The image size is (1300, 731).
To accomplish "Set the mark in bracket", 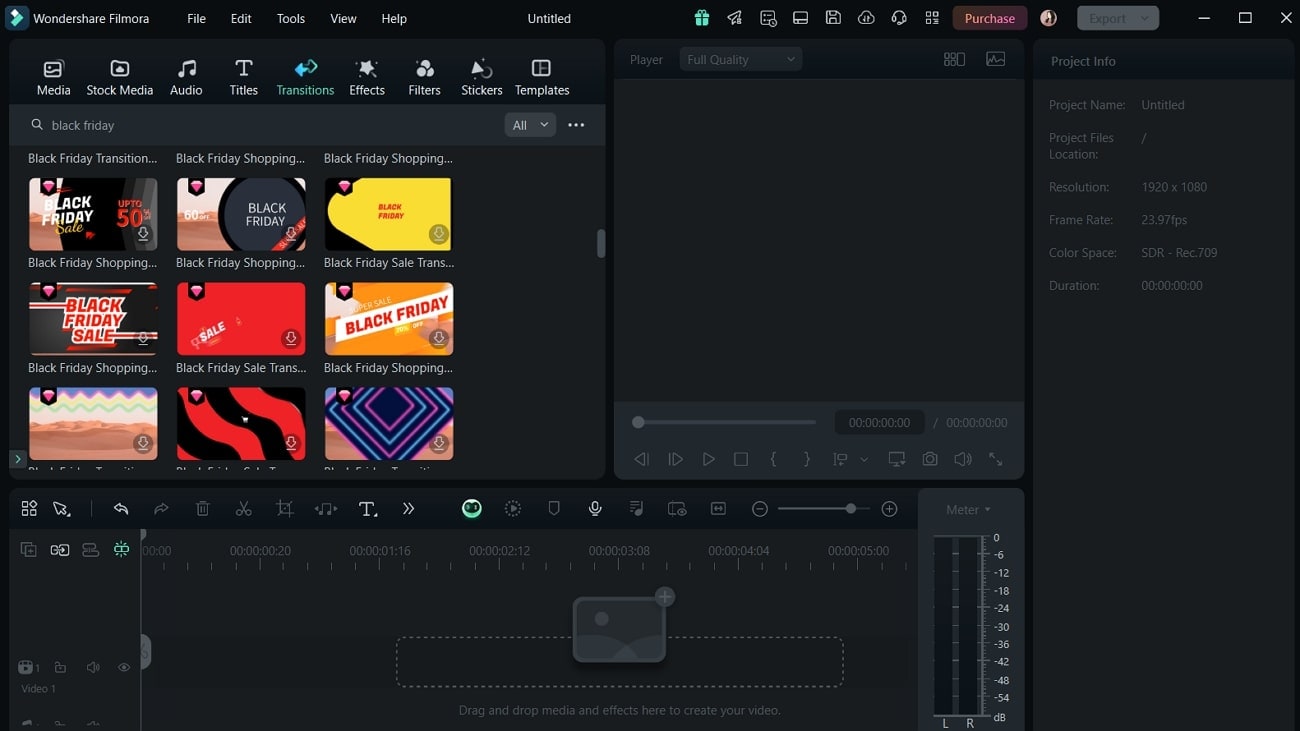I will point(773,459).
